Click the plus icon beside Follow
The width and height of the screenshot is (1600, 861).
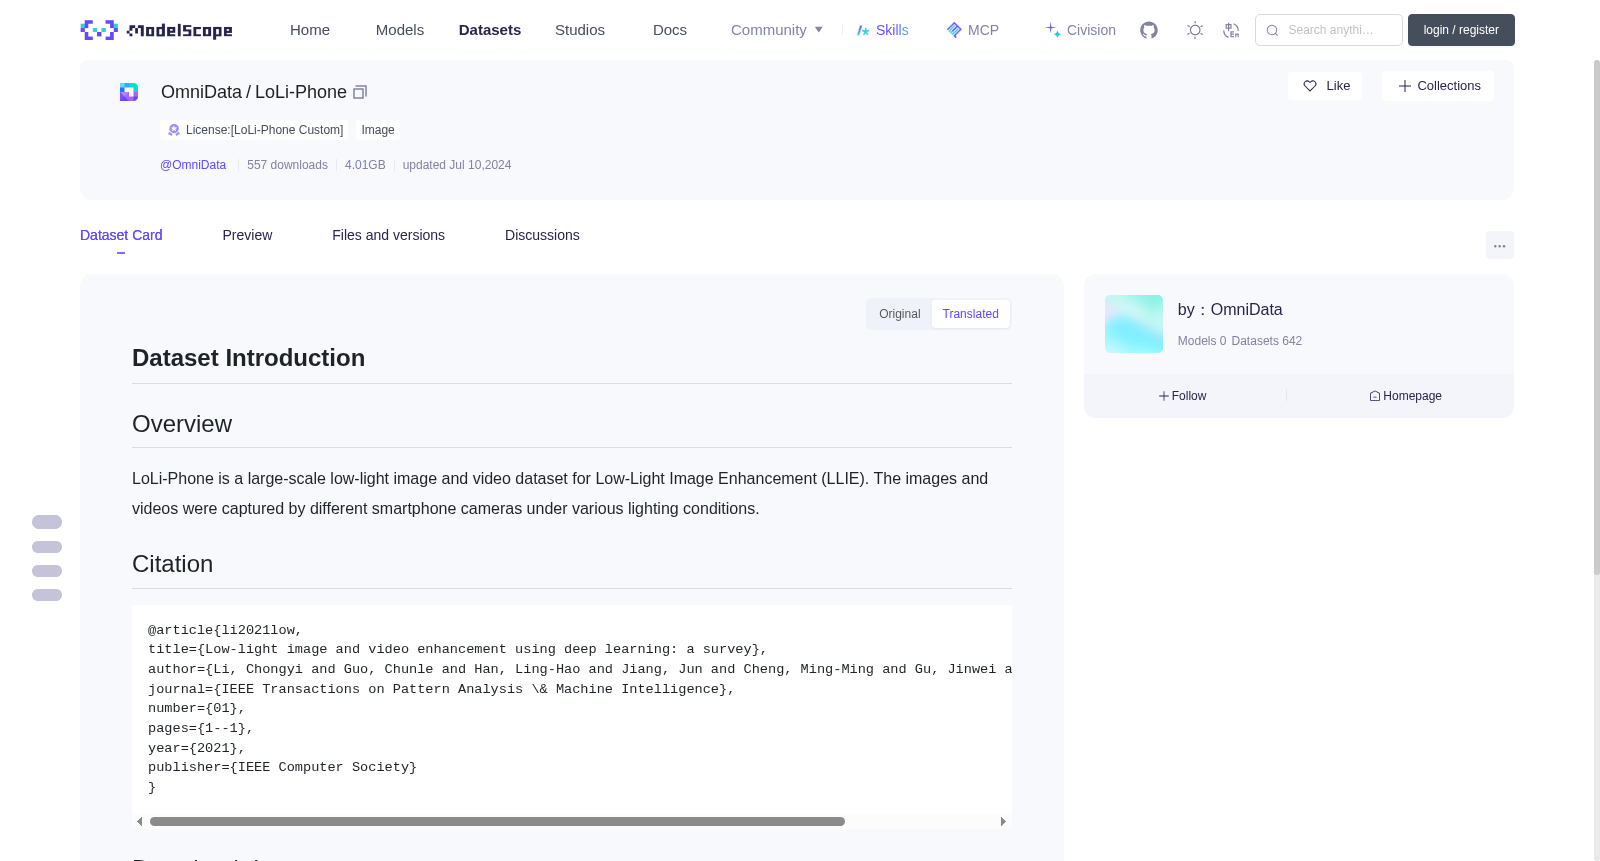[1164, 396]
